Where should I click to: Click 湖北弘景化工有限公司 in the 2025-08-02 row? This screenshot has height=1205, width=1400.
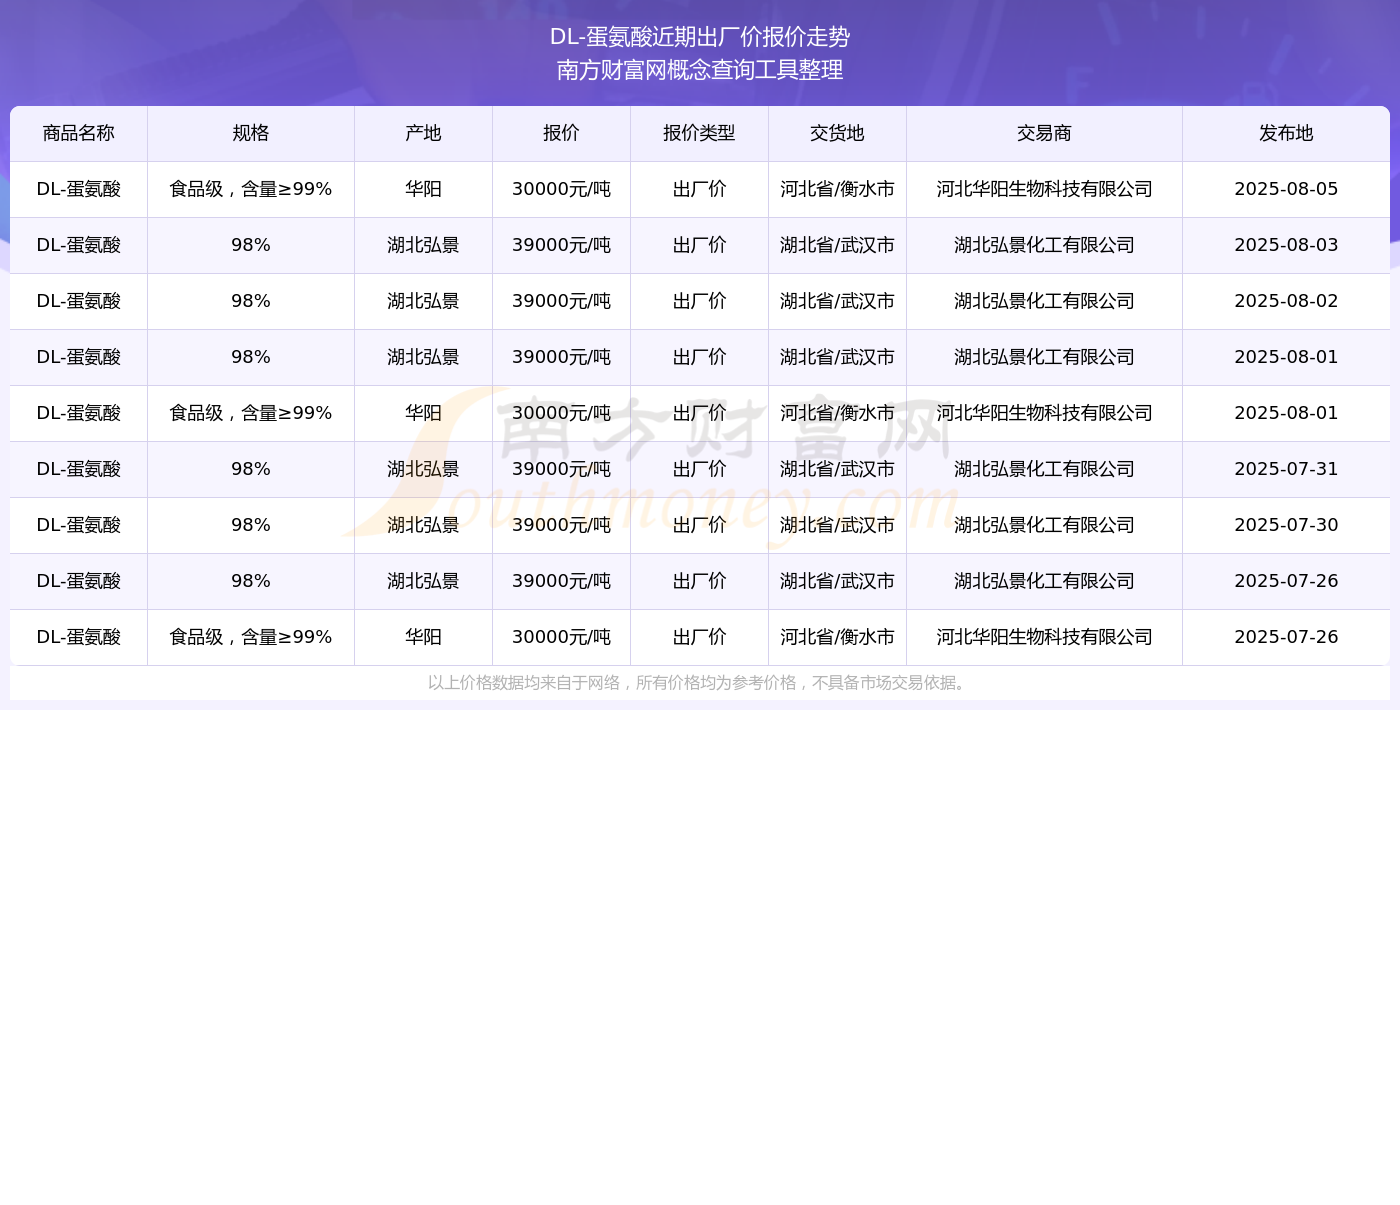point(1044,301)
